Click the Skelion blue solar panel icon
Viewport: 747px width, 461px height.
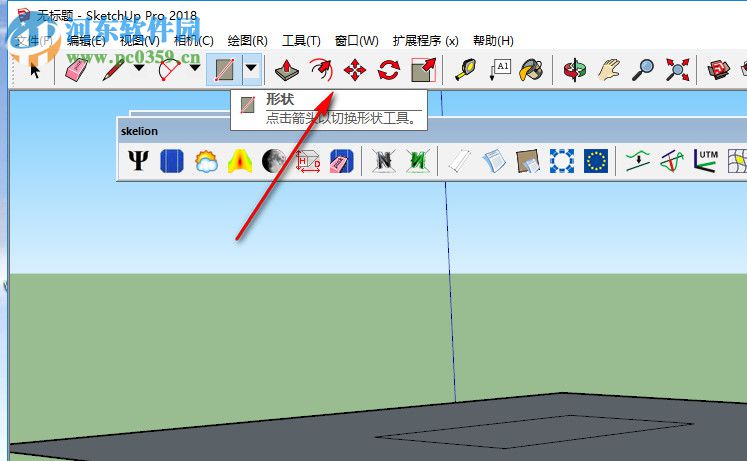pos(172,161)
